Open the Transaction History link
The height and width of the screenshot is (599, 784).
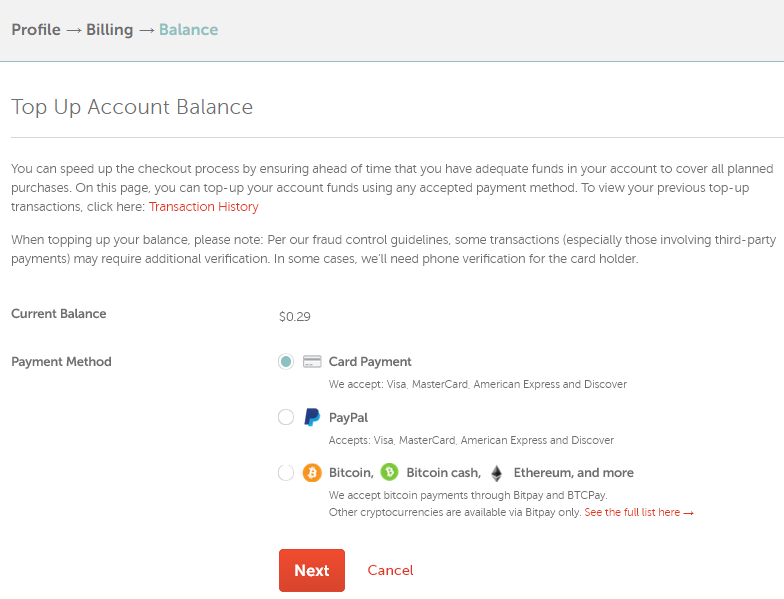(x=204, y=207)
